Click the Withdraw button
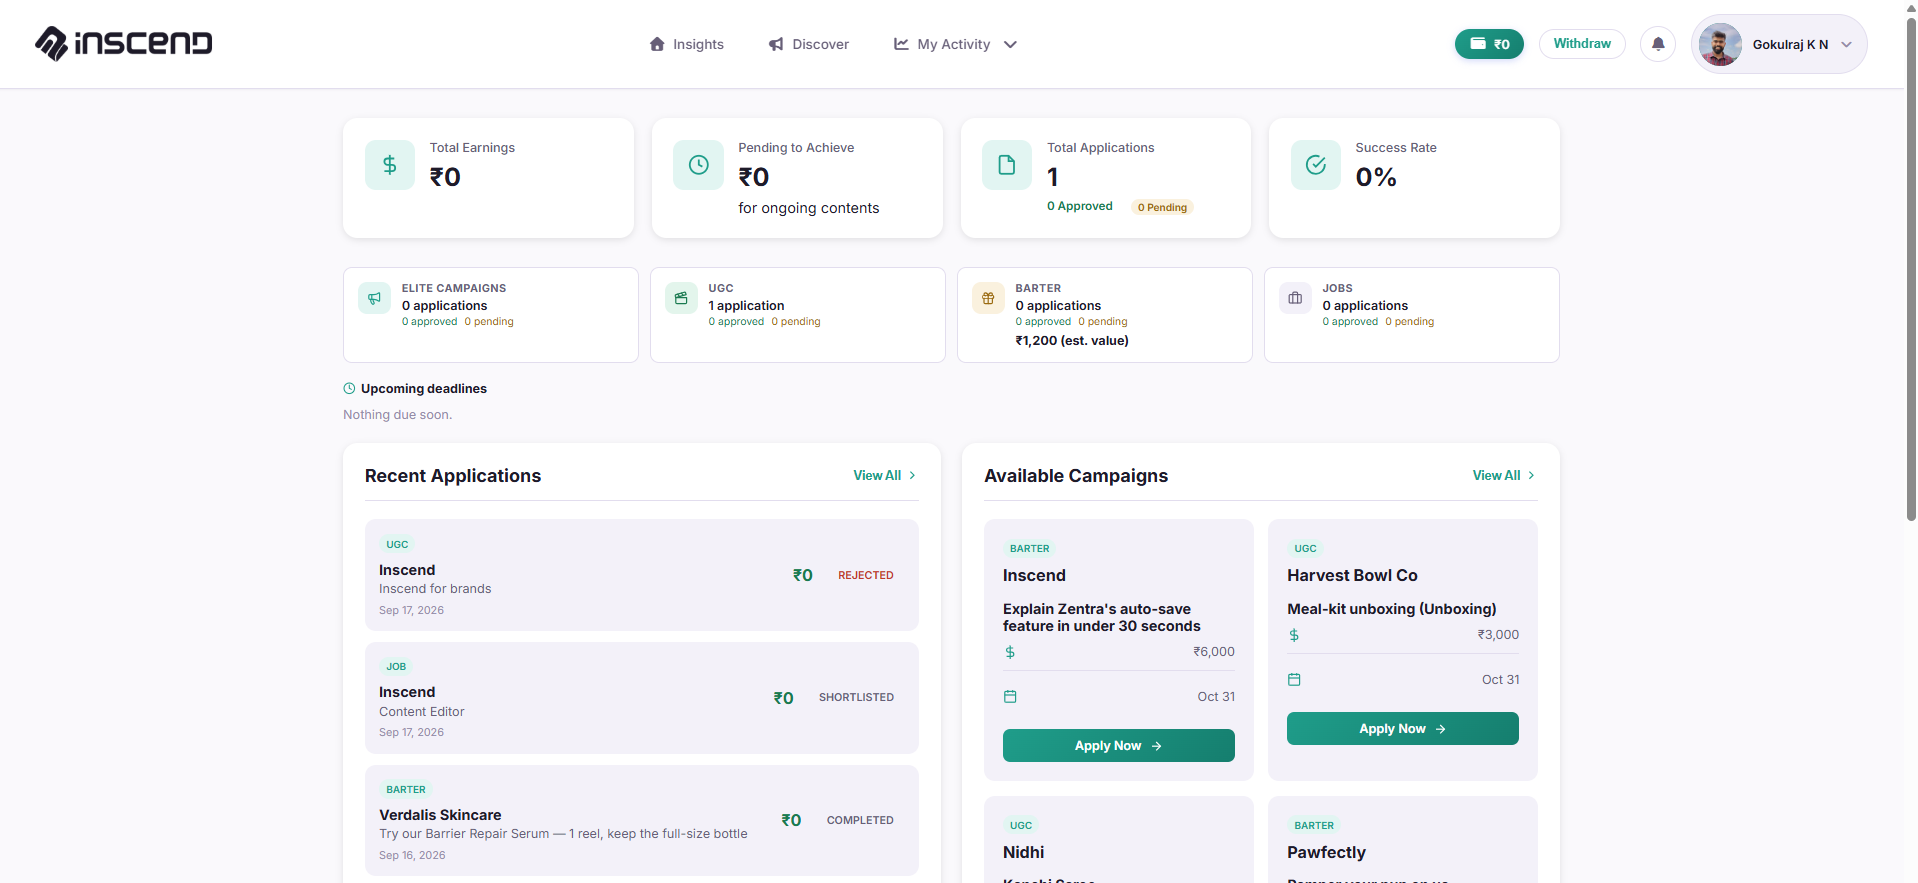The image size is (1918, 883). coord(1582,44)
